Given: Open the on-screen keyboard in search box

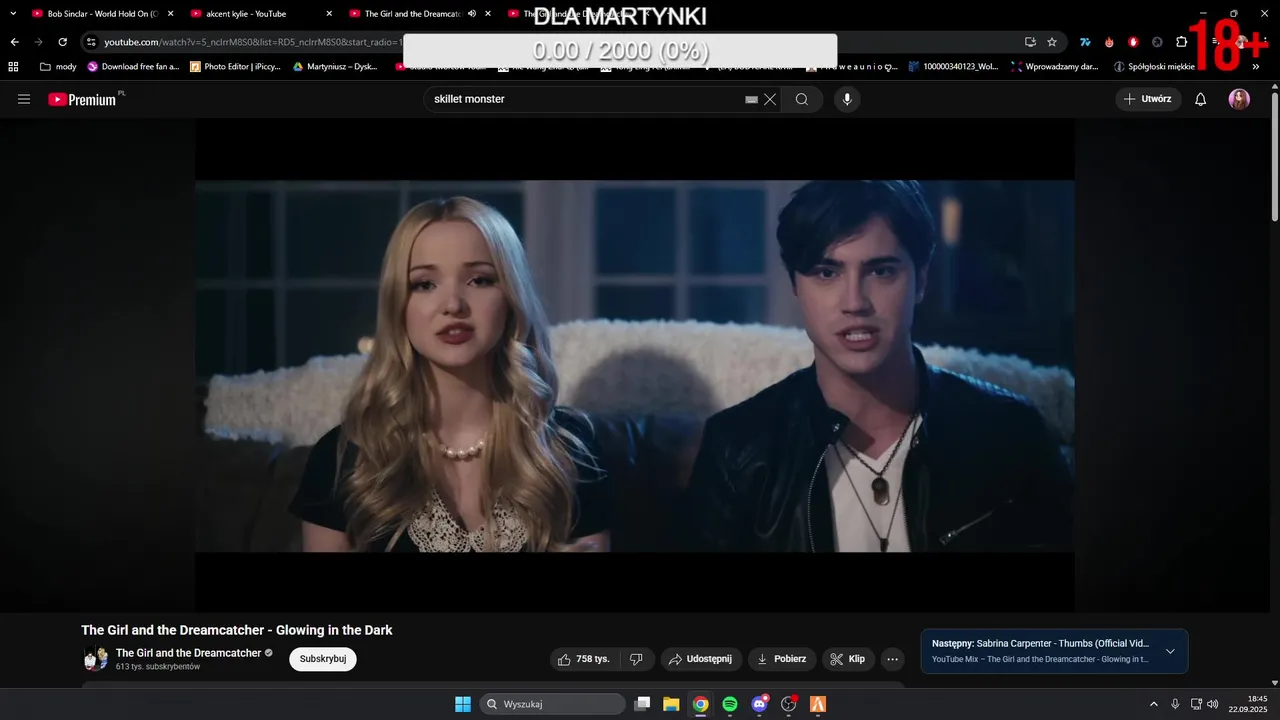Looking at the screenshot, I should click(751, 99).
